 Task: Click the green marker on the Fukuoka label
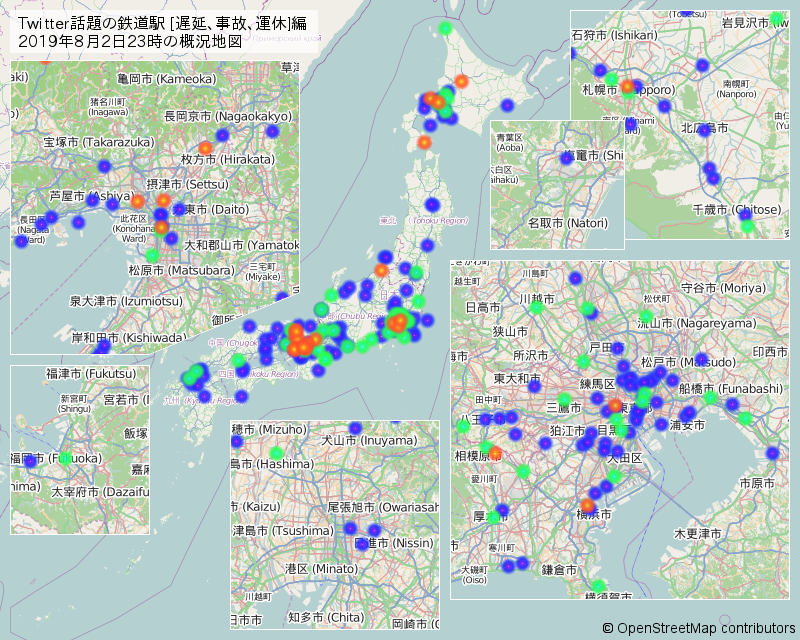coord(65,457)
